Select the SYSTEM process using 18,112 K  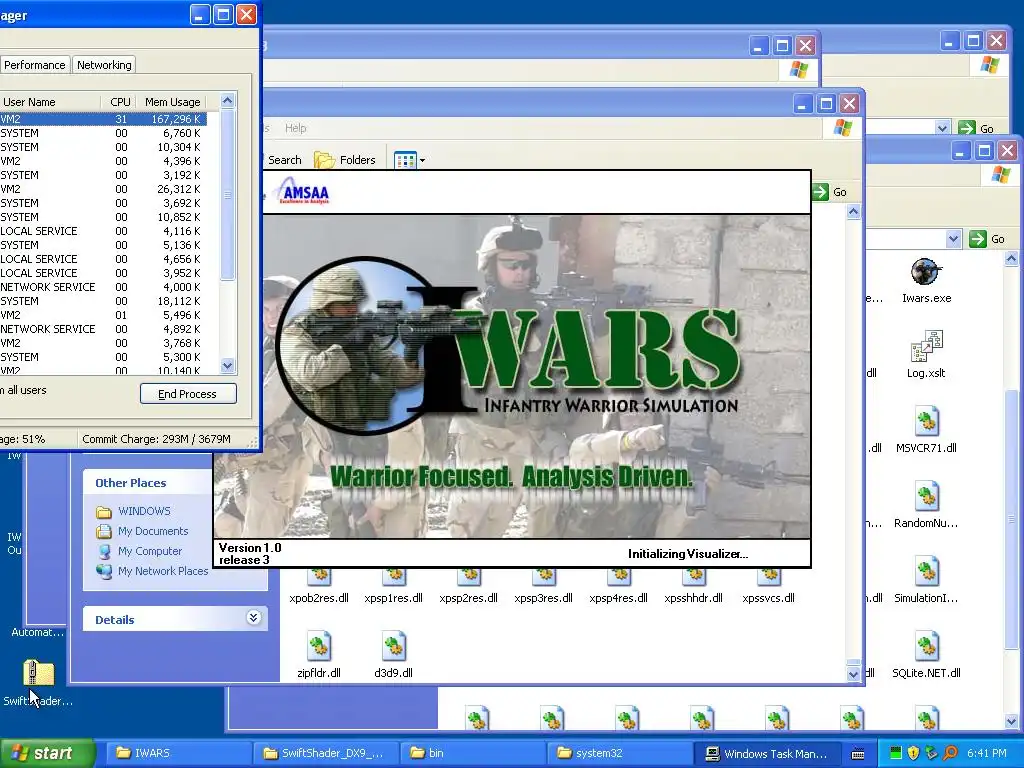(103, 301)
